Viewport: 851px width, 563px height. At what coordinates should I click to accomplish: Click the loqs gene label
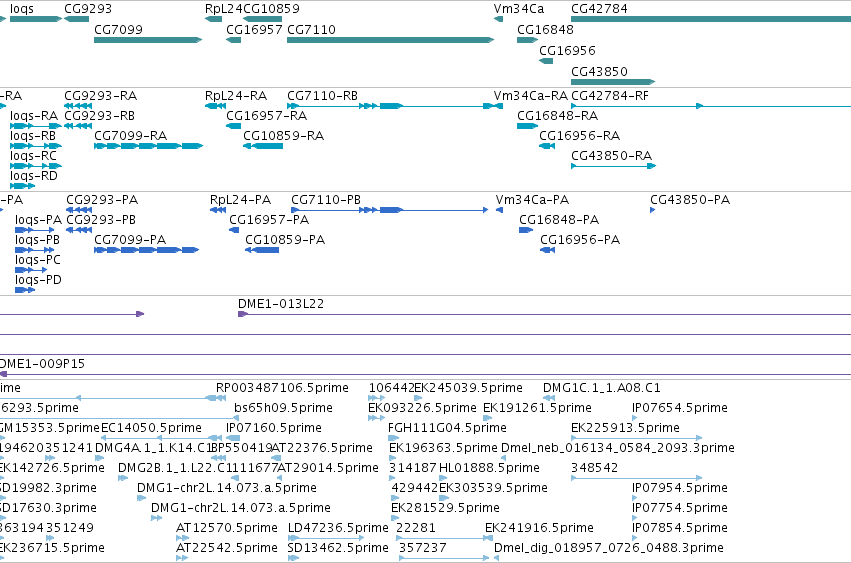click(x=22, y=9)
